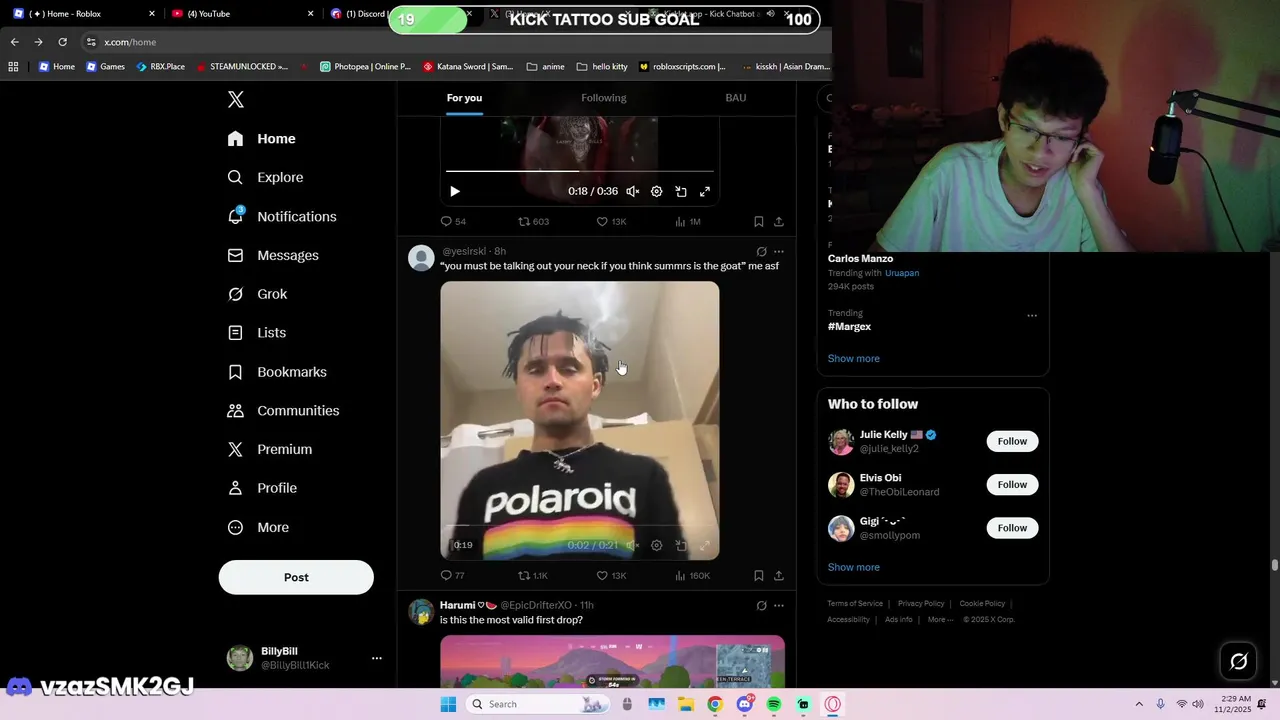The image size is (1280, 720).
Task: Click the Windows Start button
Action: [448, 704]
